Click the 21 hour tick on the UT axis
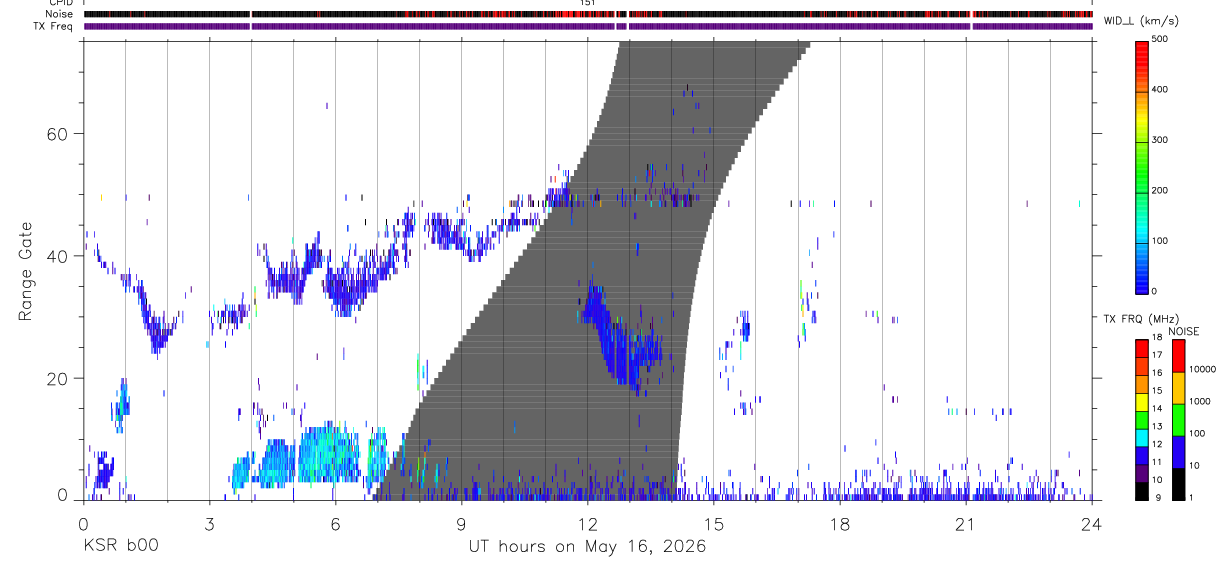Viewport: 1228px width, 567px height. (x=966, y=524)
